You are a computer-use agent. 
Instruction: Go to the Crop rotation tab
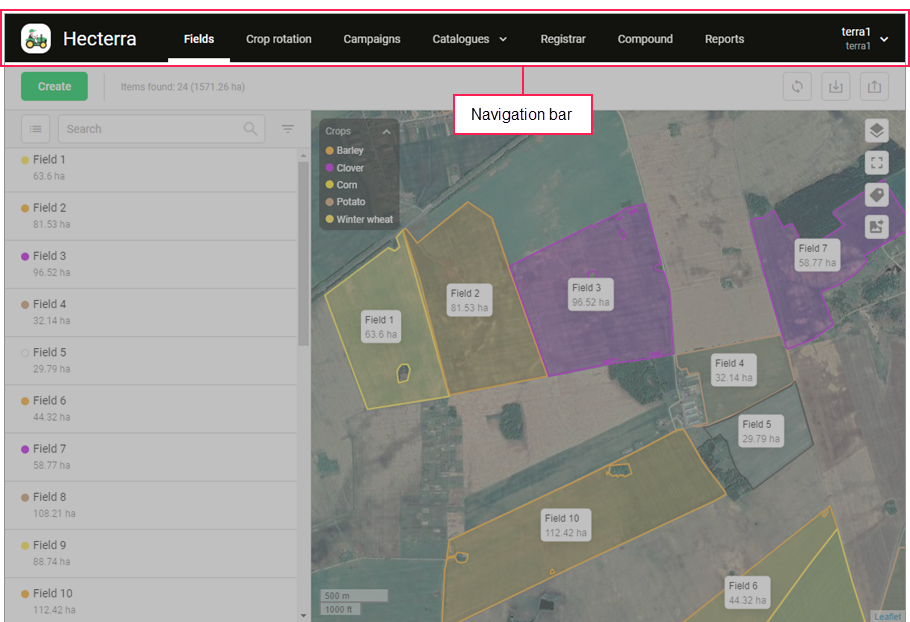click(279, 39)
